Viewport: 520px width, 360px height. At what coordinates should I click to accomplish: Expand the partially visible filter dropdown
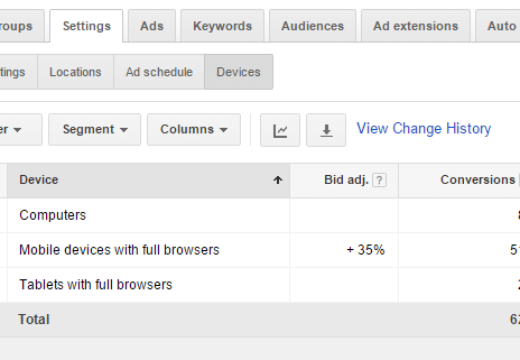pos(21,130)
